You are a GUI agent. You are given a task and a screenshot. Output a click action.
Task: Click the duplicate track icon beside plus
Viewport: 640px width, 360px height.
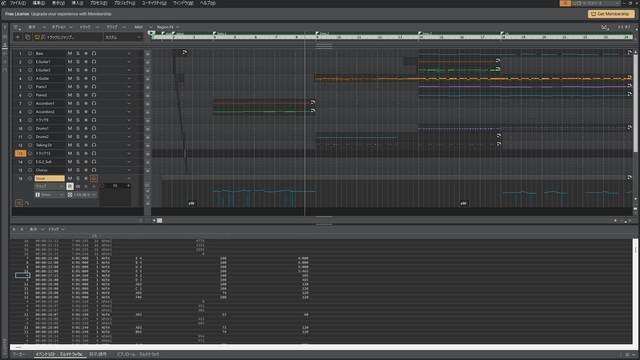coord(27,37)
